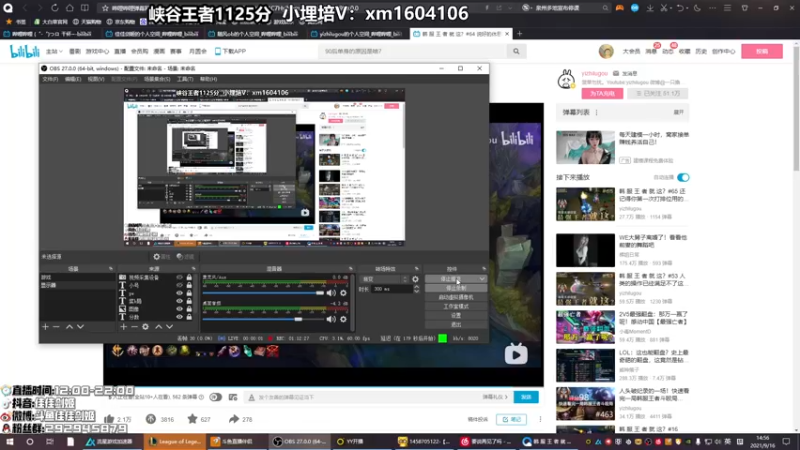Image resolution: width=800 pixels, height=450 pixels.
Task: Toggle visibility of the video capture device source
Action: coord(179,278)
